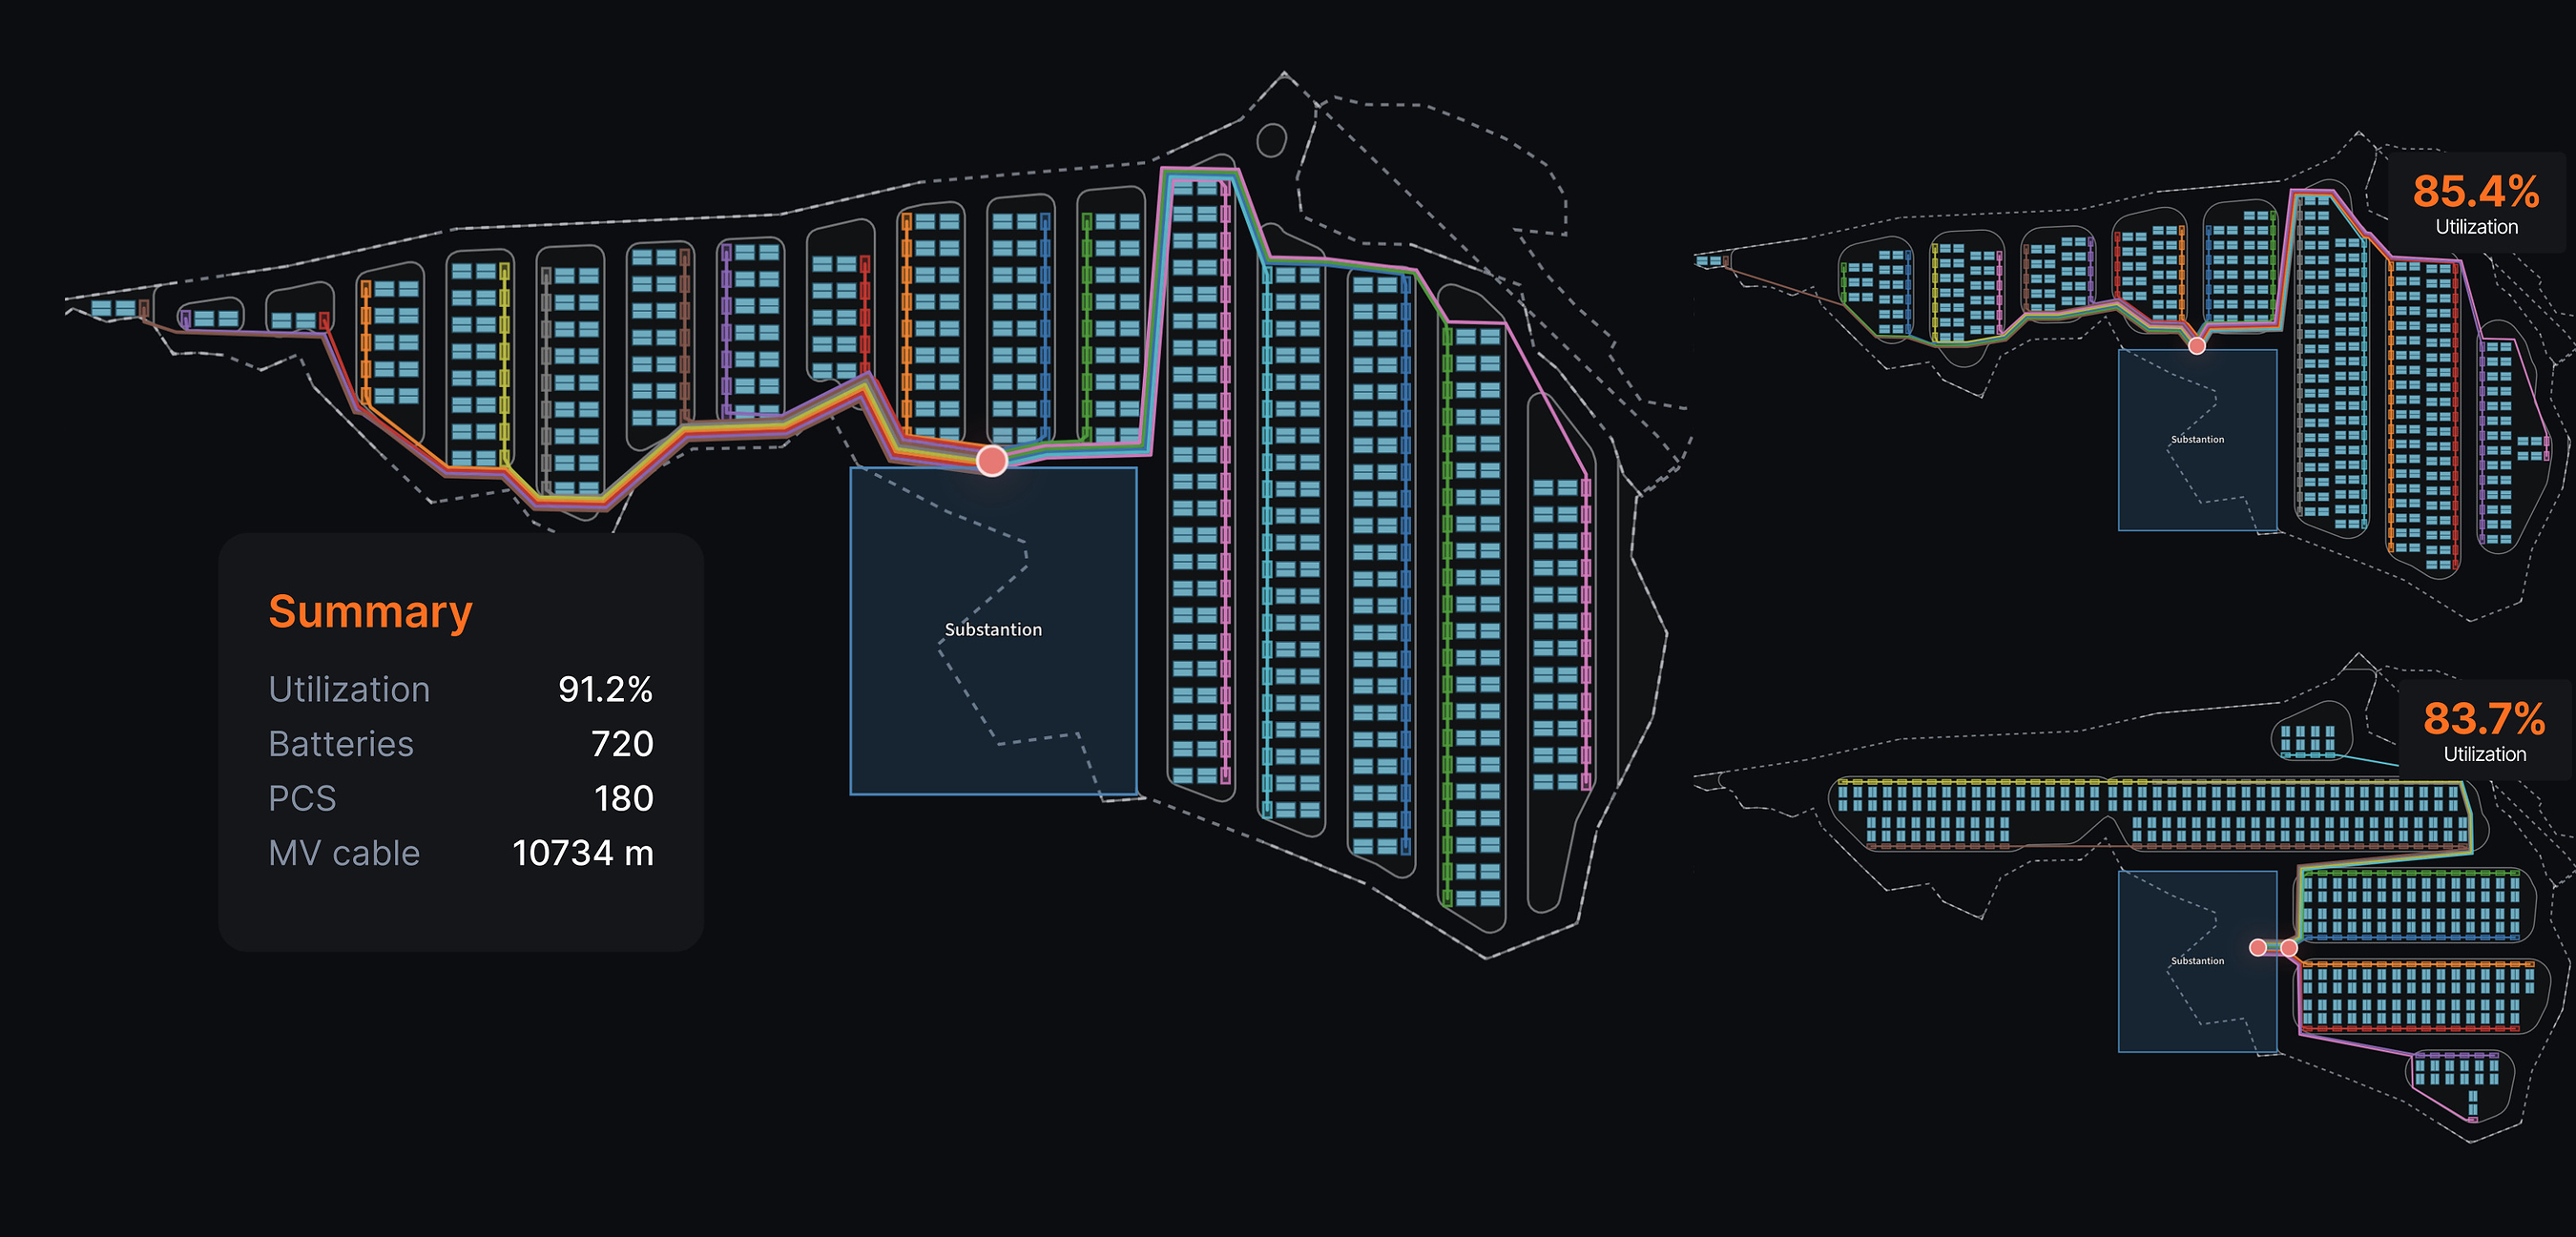Screen dimensions: 2576x1237
Task: Click Substantion label in 83.7% layout
Action: [2198, 960]
